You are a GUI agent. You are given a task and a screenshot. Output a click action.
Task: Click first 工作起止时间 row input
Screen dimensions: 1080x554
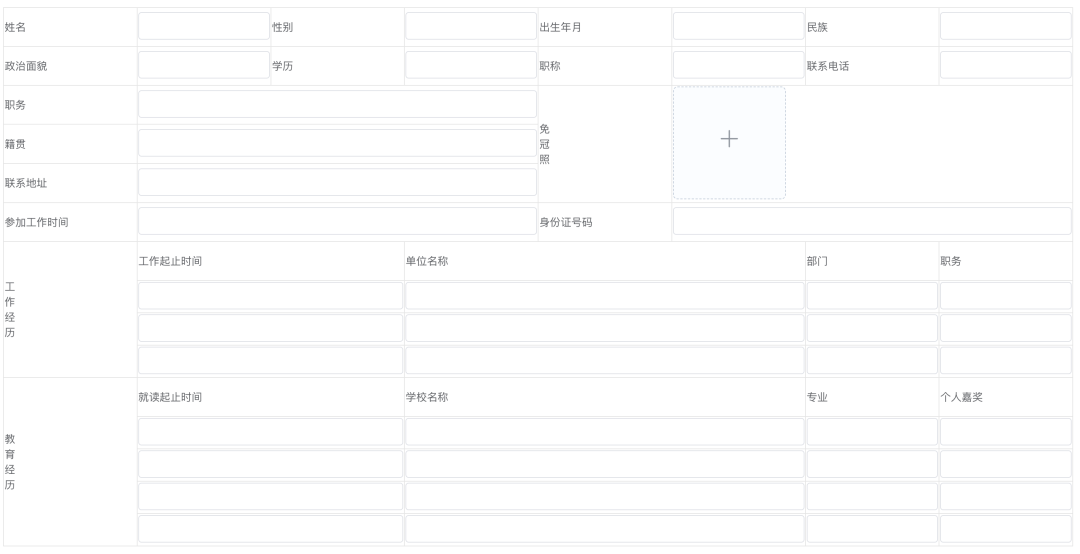click(270, 296)
